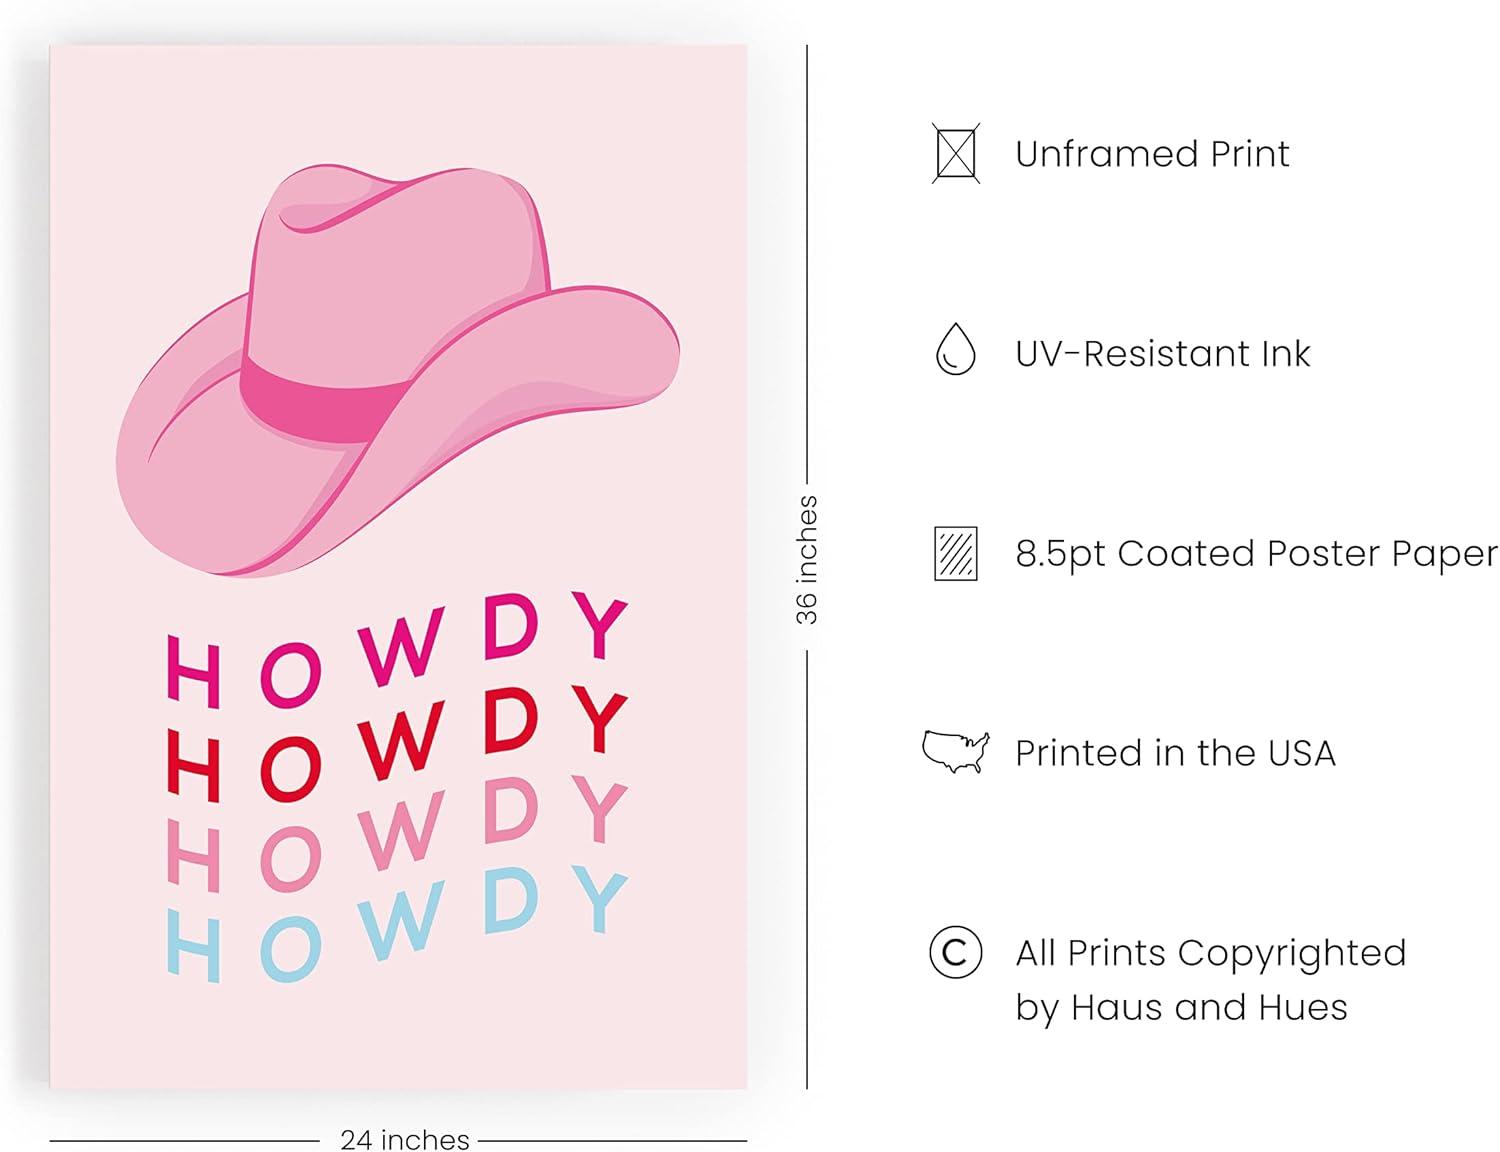
Task: Click the pink cowboy hat illustration
Action: point(398,370)
